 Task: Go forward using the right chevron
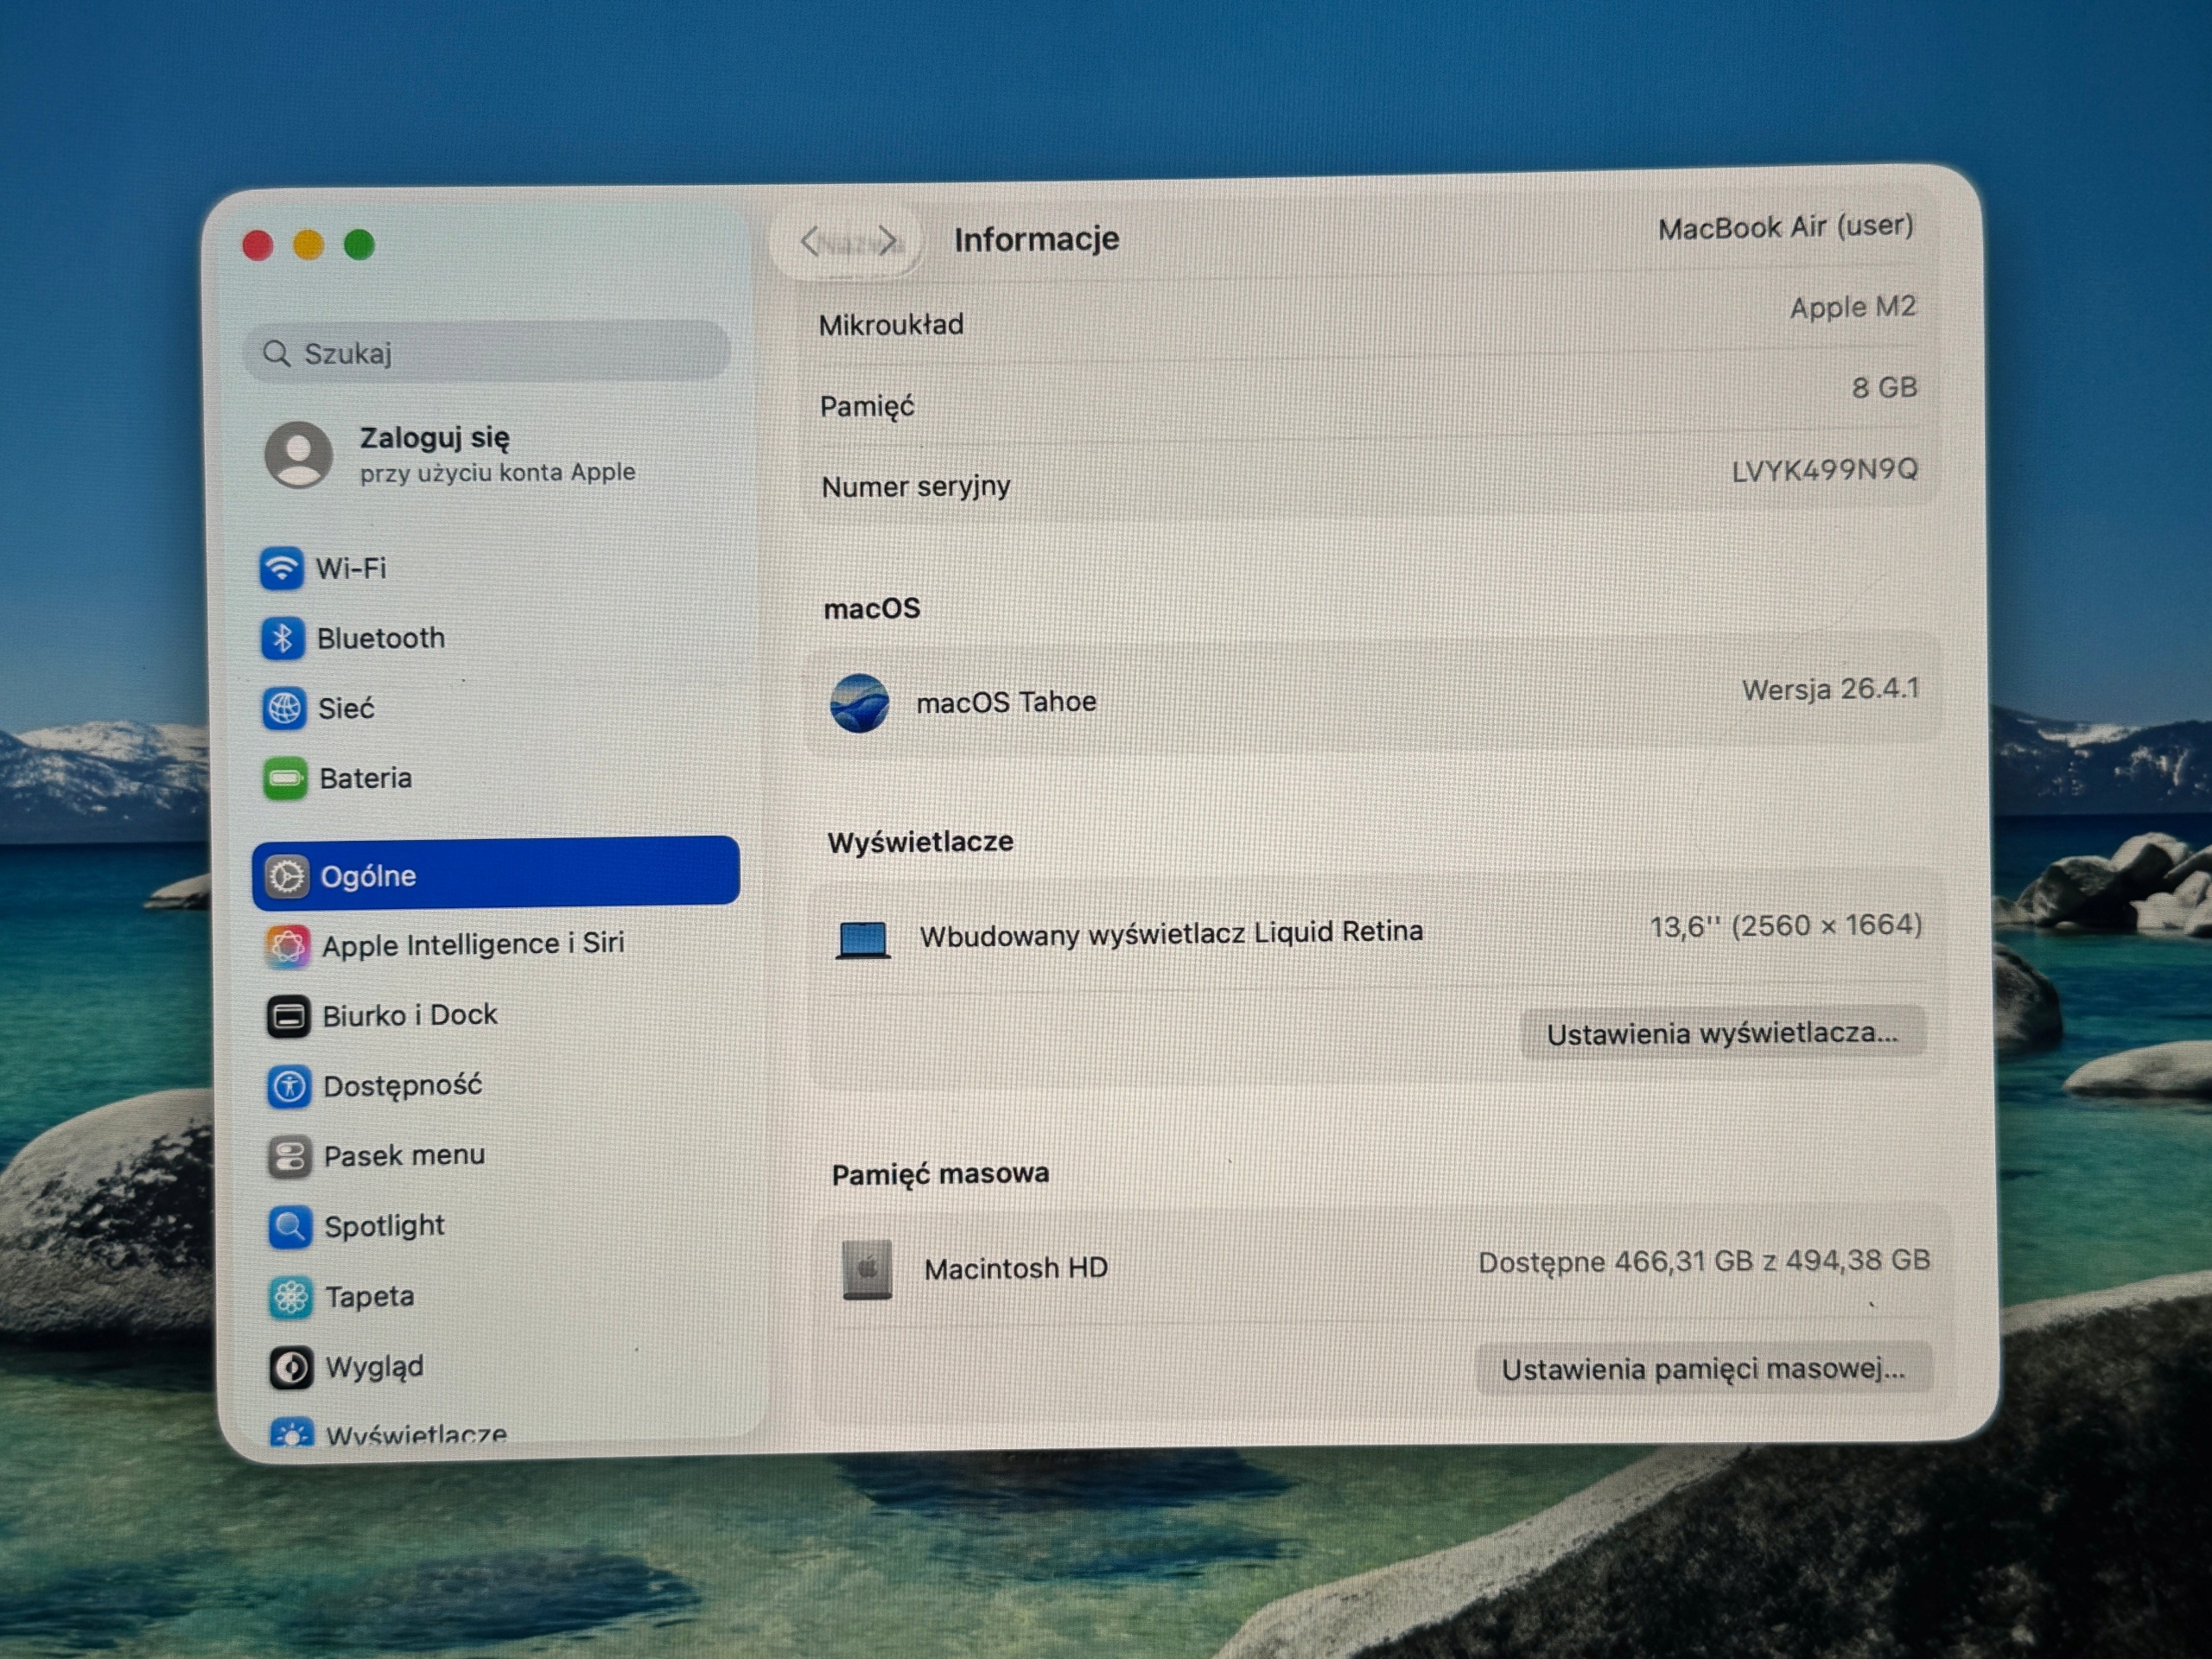coord(888,241)
